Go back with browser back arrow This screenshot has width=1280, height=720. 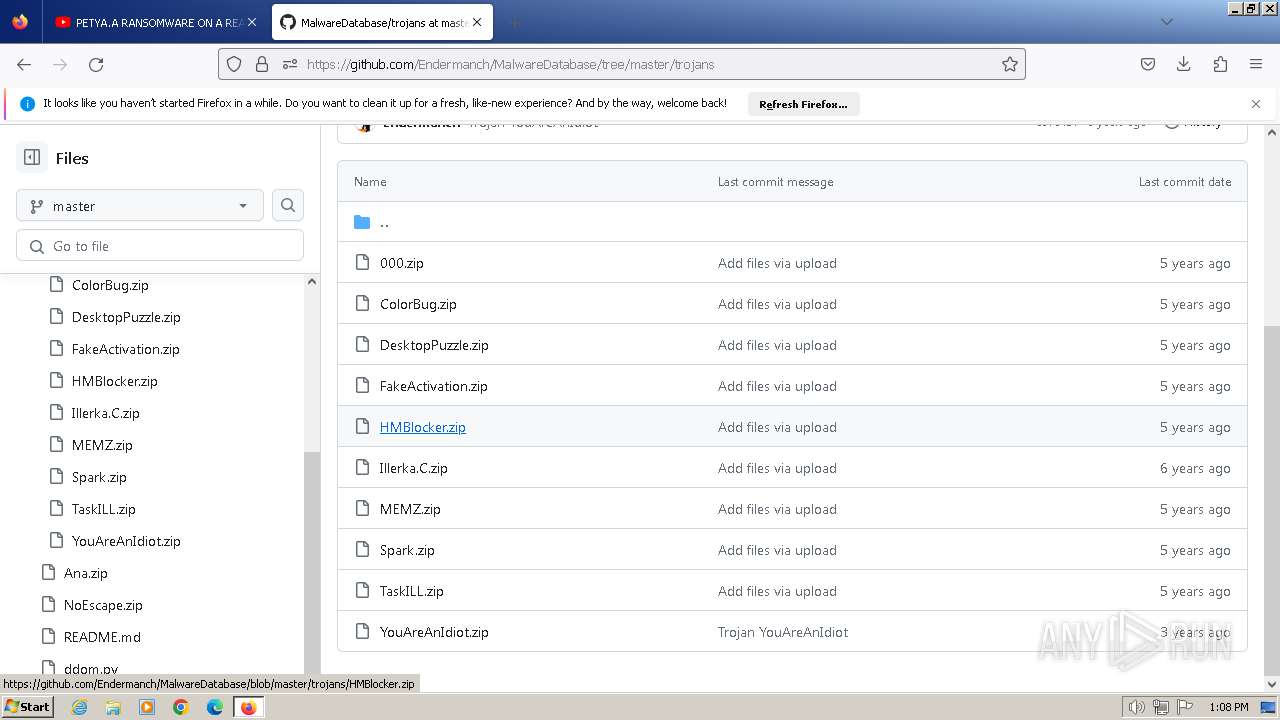pos(24,64)
